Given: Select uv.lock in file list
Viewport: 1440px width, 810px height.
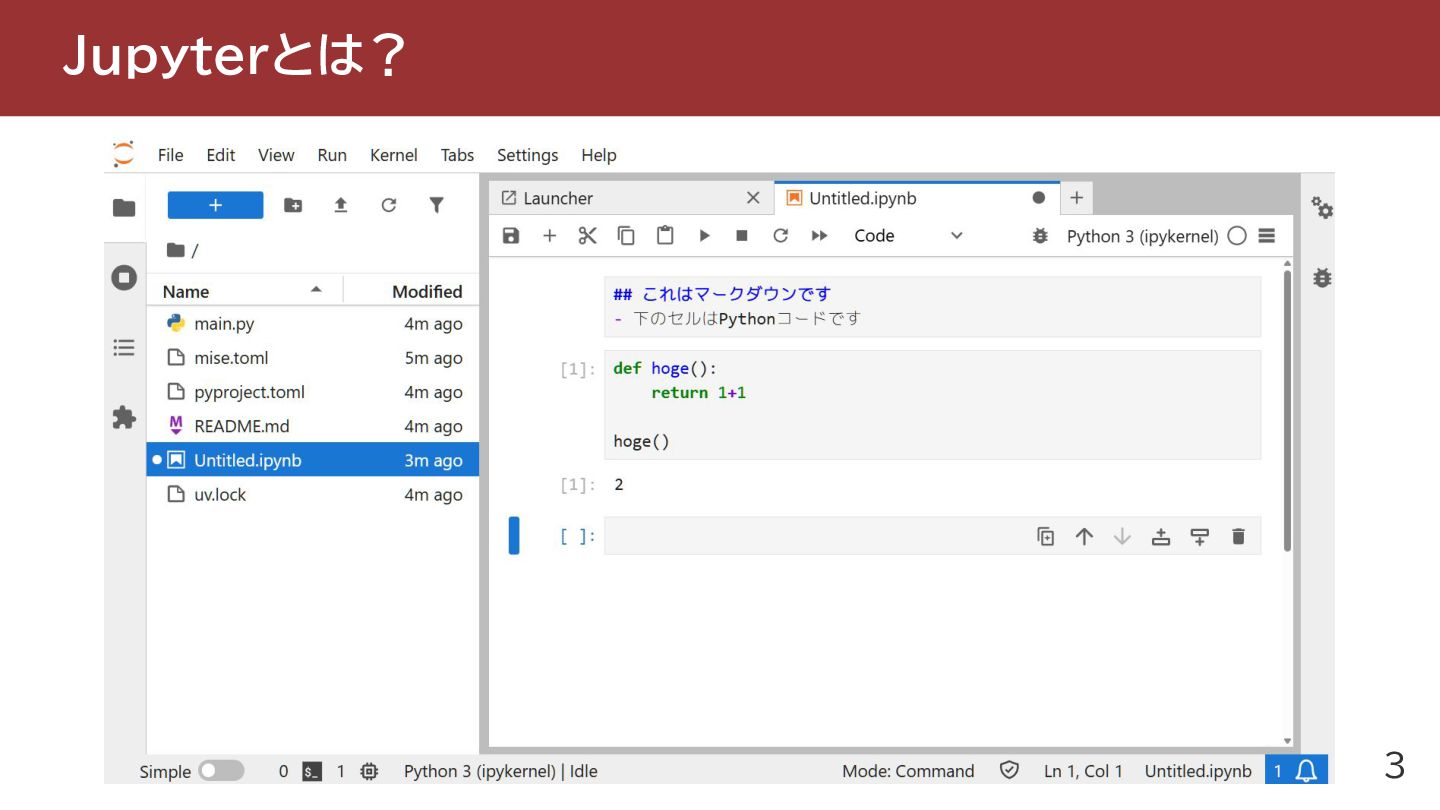Looking at the screenshot, I should coord(313,494).
